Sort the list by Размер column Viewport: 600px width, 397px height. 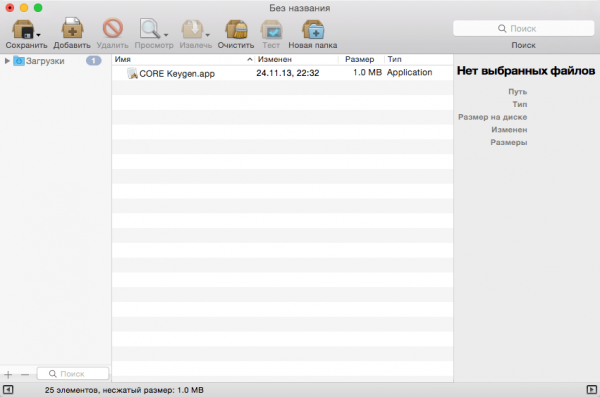coord(361,59)
